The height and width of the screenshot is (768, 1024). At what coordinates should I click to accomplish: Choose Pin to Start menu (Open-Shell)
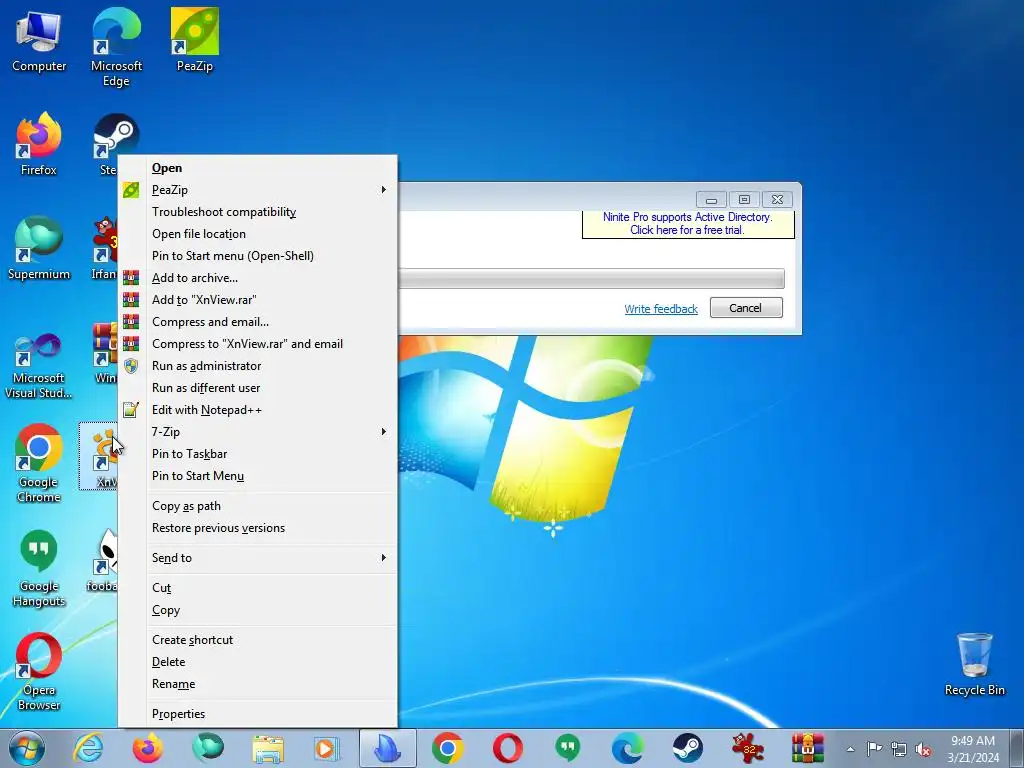pos(258,255)
